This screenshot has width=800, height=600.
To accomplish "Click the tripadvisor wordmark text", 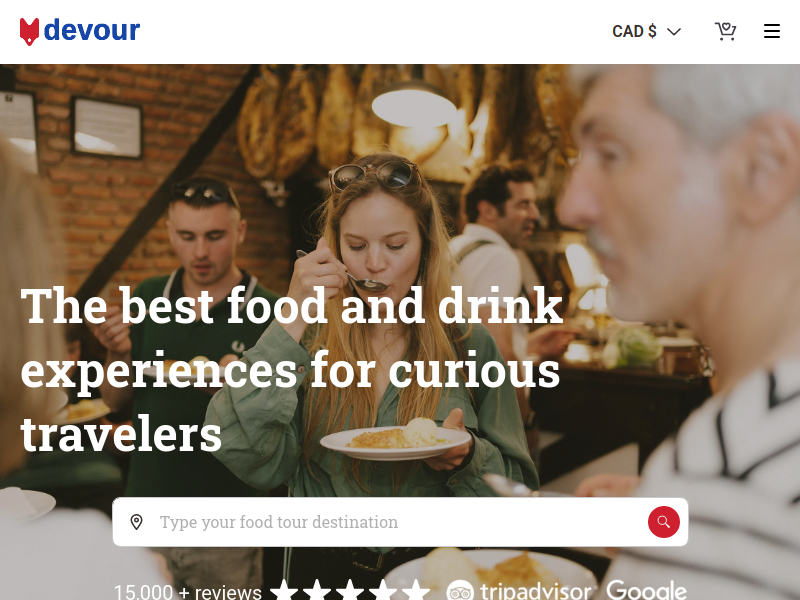I will point(535,592).
